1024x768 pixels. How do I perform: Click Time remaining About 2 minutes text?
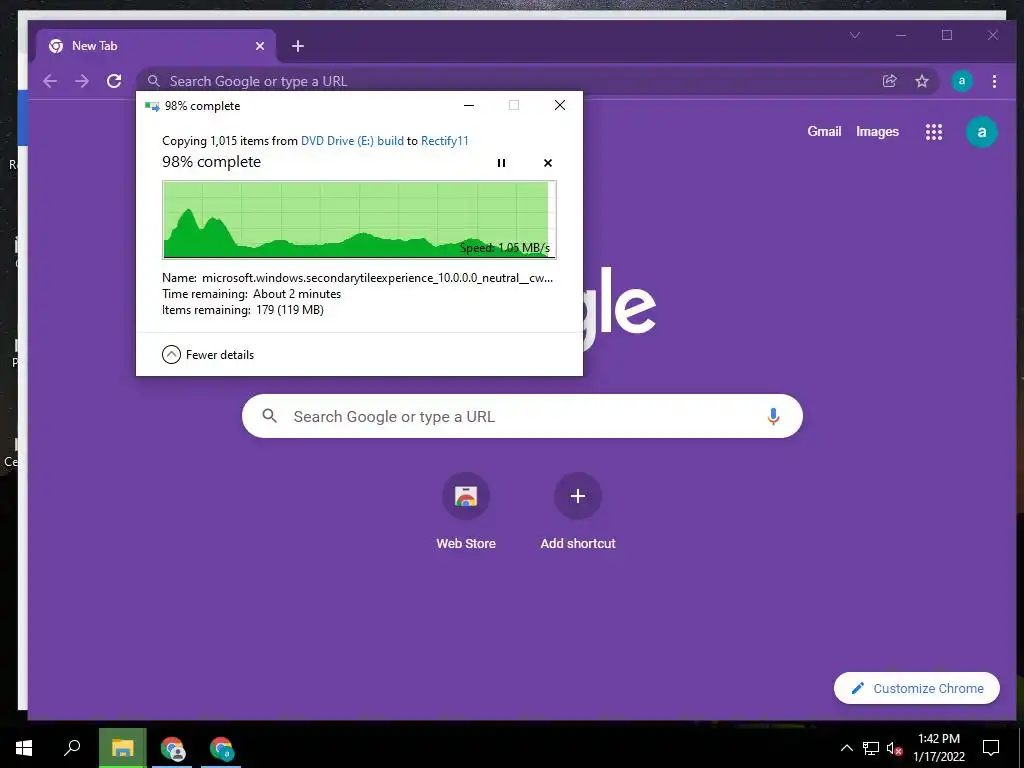[251, 294]
